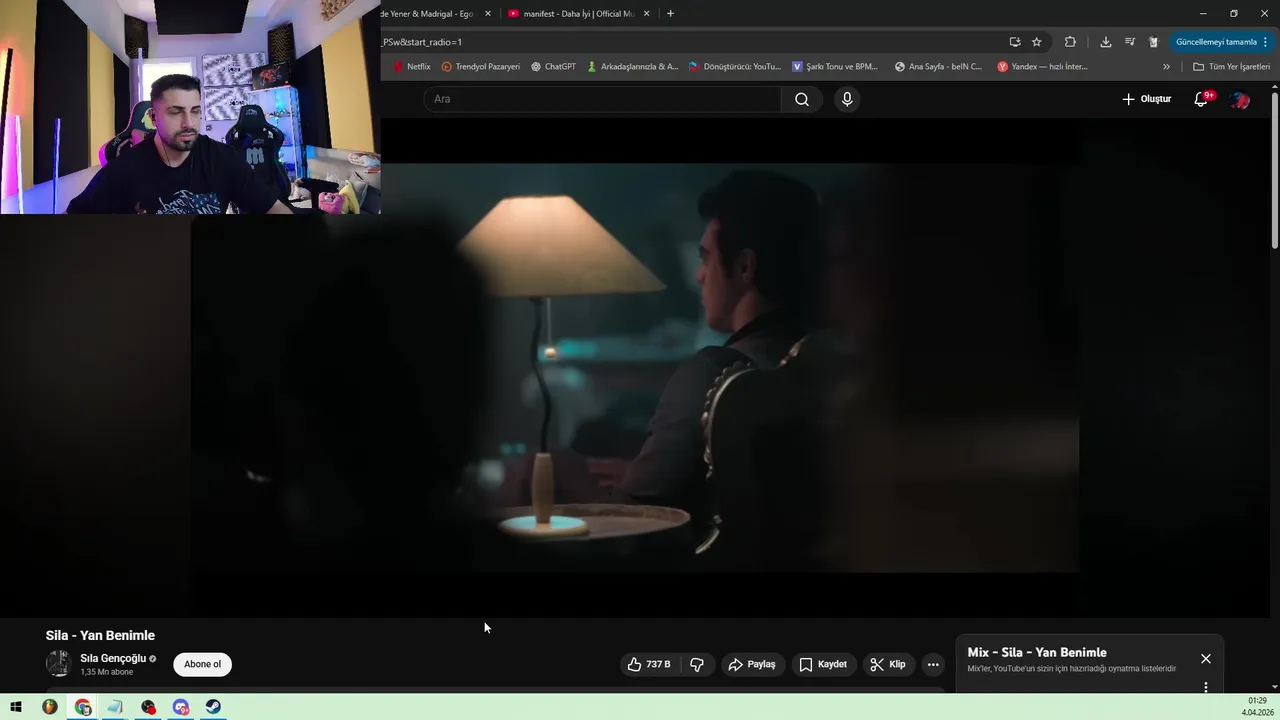Open the red-and-black taskbar app icon
The width and height of the screenshot is (1280, 720).
148,707
